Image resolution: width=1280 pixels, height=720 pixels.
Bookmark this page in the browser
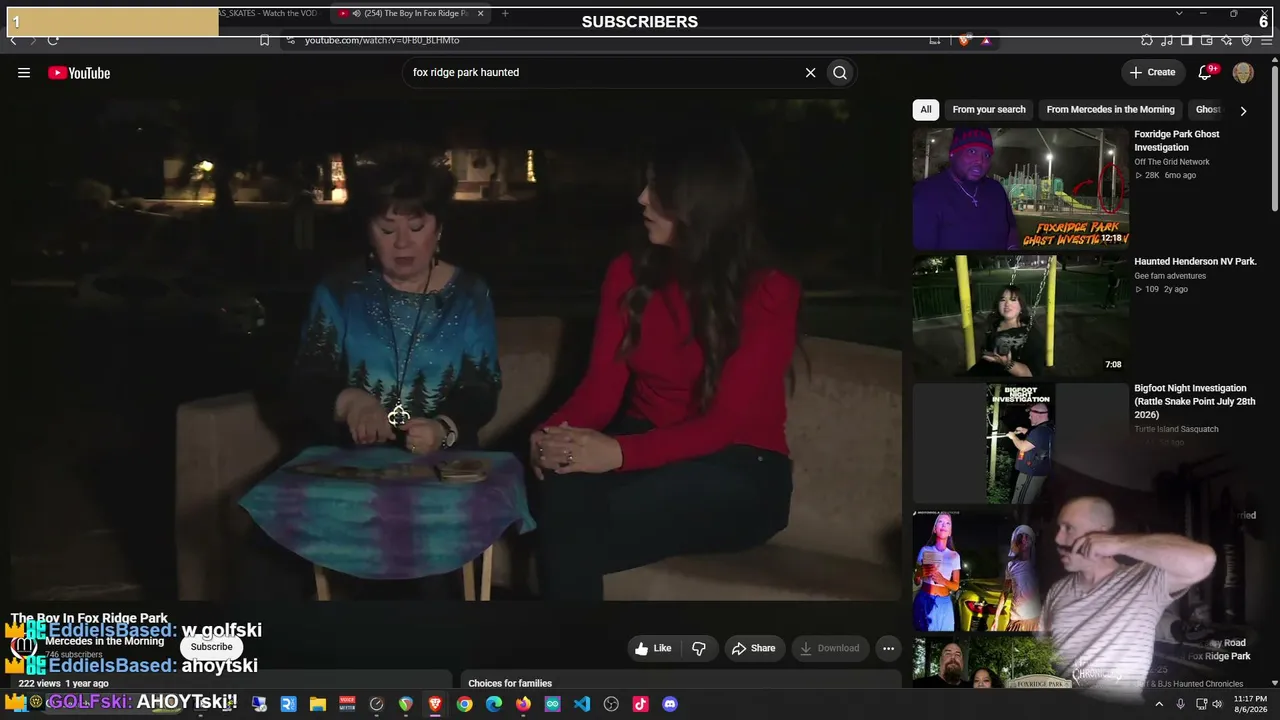pos(264,40)
